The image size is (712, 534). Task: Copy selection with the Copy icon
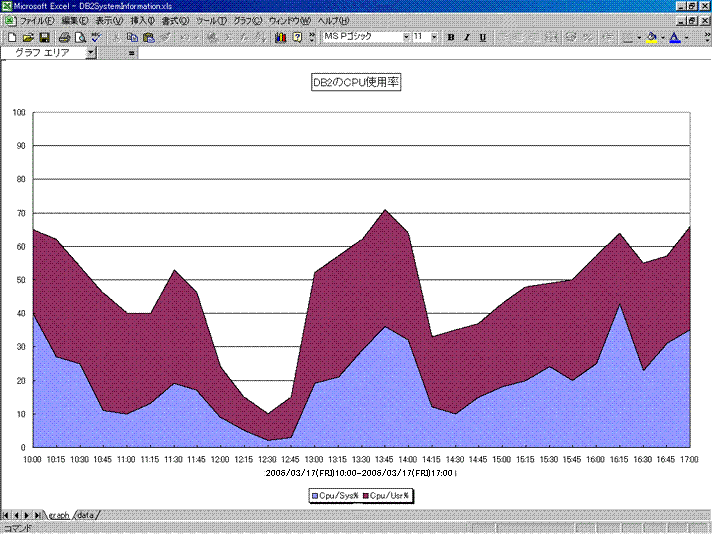133,38
